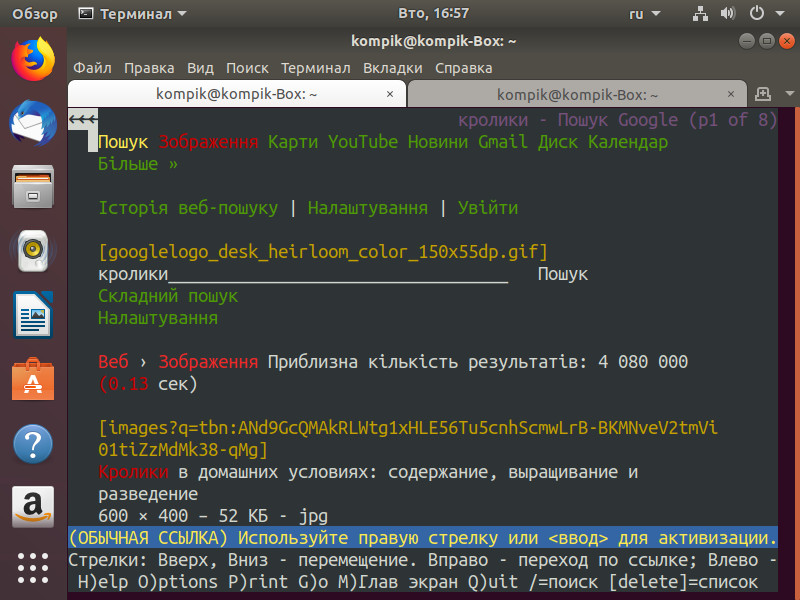Open the volume indicator
This screenshot has height=600, width=800.
(728, 14)
